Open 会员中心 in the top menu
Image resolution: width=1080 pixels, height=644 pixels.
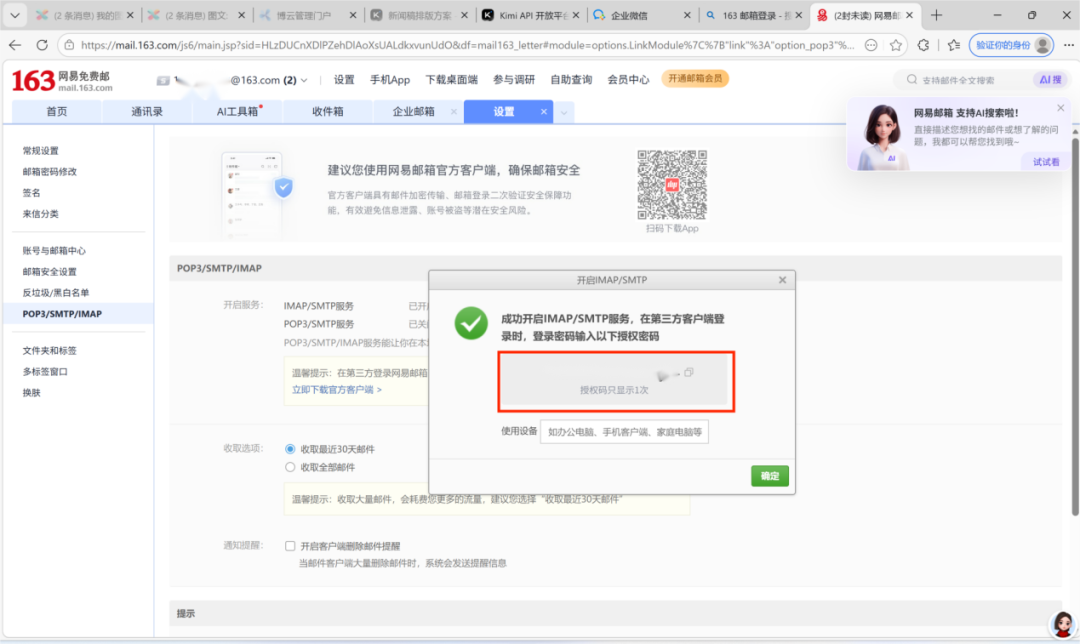point(628,80)
